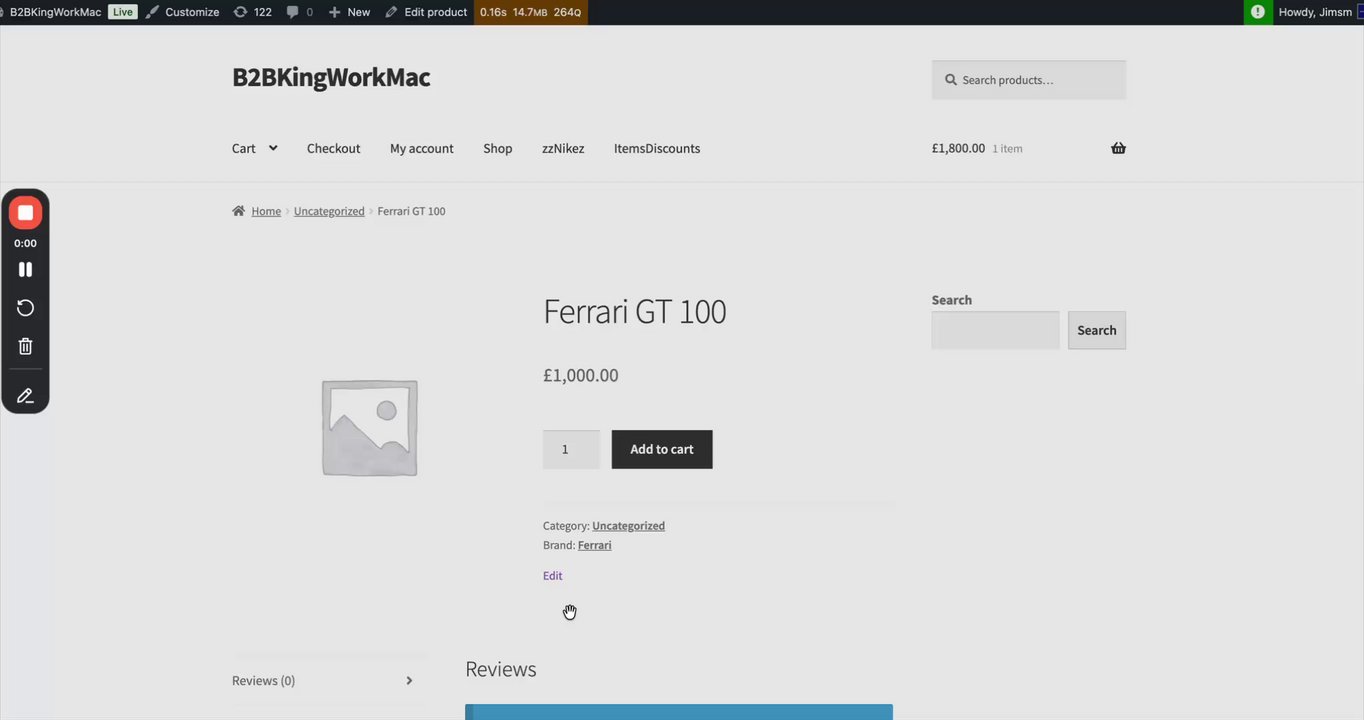
Task: Open the query monitor stats 0.16s 14.7MB
Action: click(530, 12)
